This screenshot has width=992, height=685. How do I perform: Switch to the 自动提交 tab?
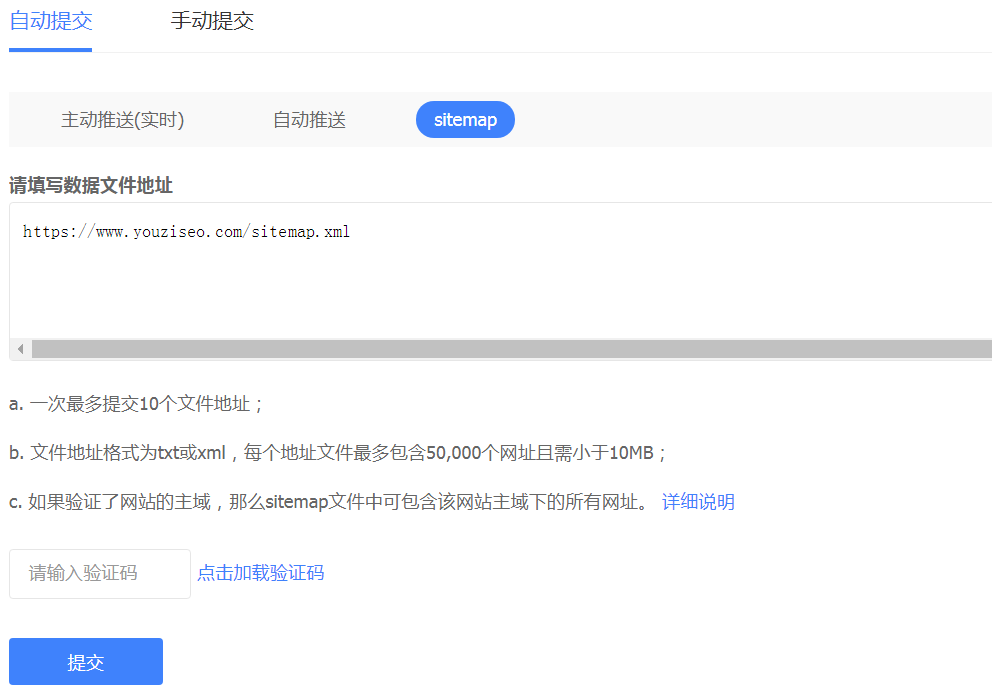tap(51, 22)
